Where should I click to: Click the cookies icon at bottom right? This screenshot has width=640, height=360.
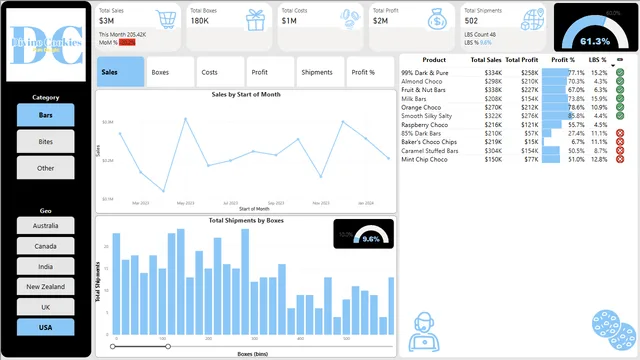click(x=613, y=330)
